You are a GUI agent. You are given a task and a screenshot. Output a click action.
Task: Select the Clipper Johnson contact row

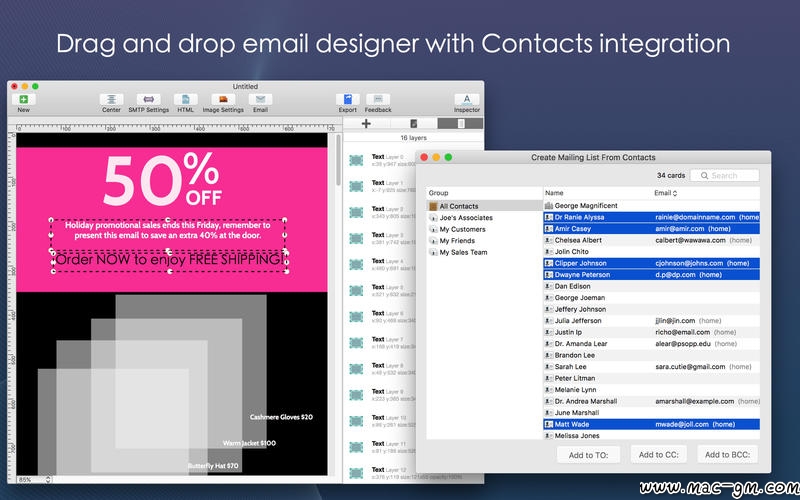(652, 263)
